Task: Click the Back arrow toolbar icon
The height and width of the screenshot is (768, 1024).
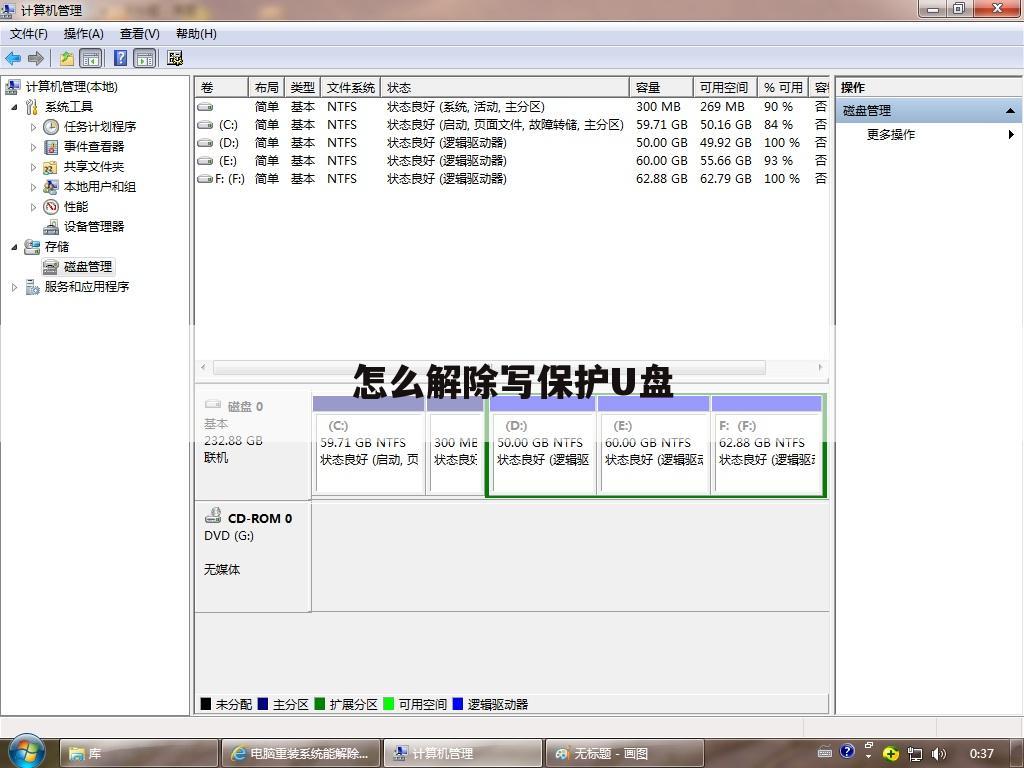Action: pyautogui.click(x=13, y=58)
